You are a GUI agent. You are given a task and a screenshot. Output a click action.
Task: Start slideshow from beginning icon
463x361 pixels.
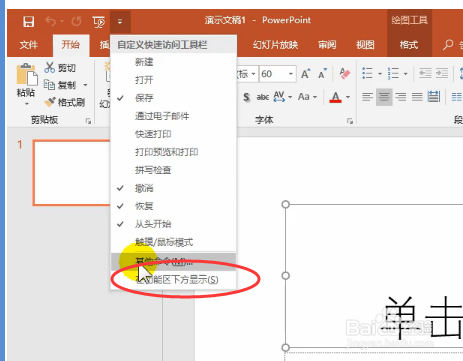click(99, 22)
